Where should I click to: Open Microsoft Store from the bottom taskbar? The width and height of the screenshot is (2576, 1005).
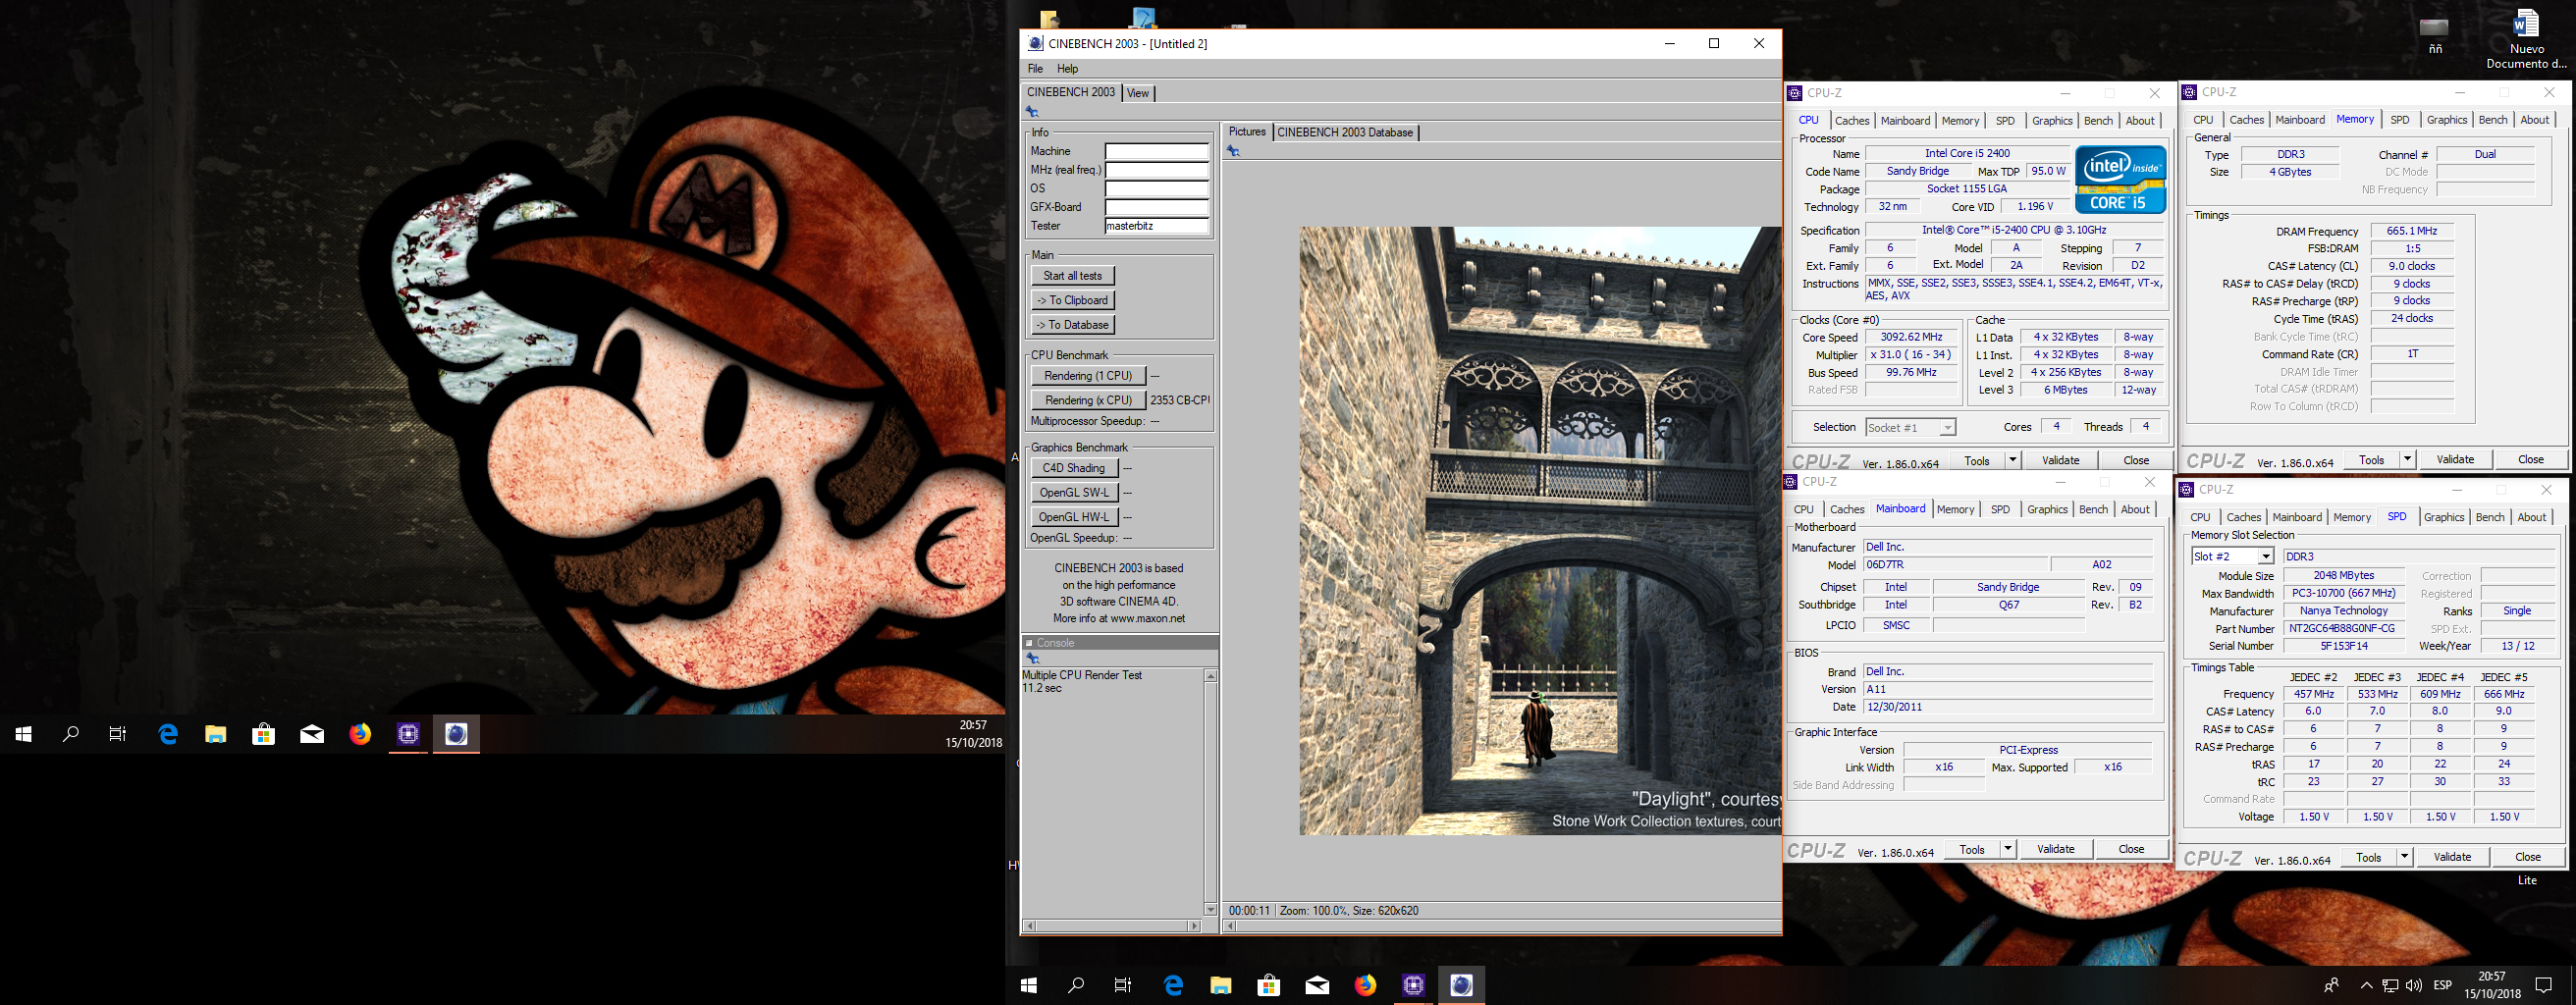coord(1269,985)
